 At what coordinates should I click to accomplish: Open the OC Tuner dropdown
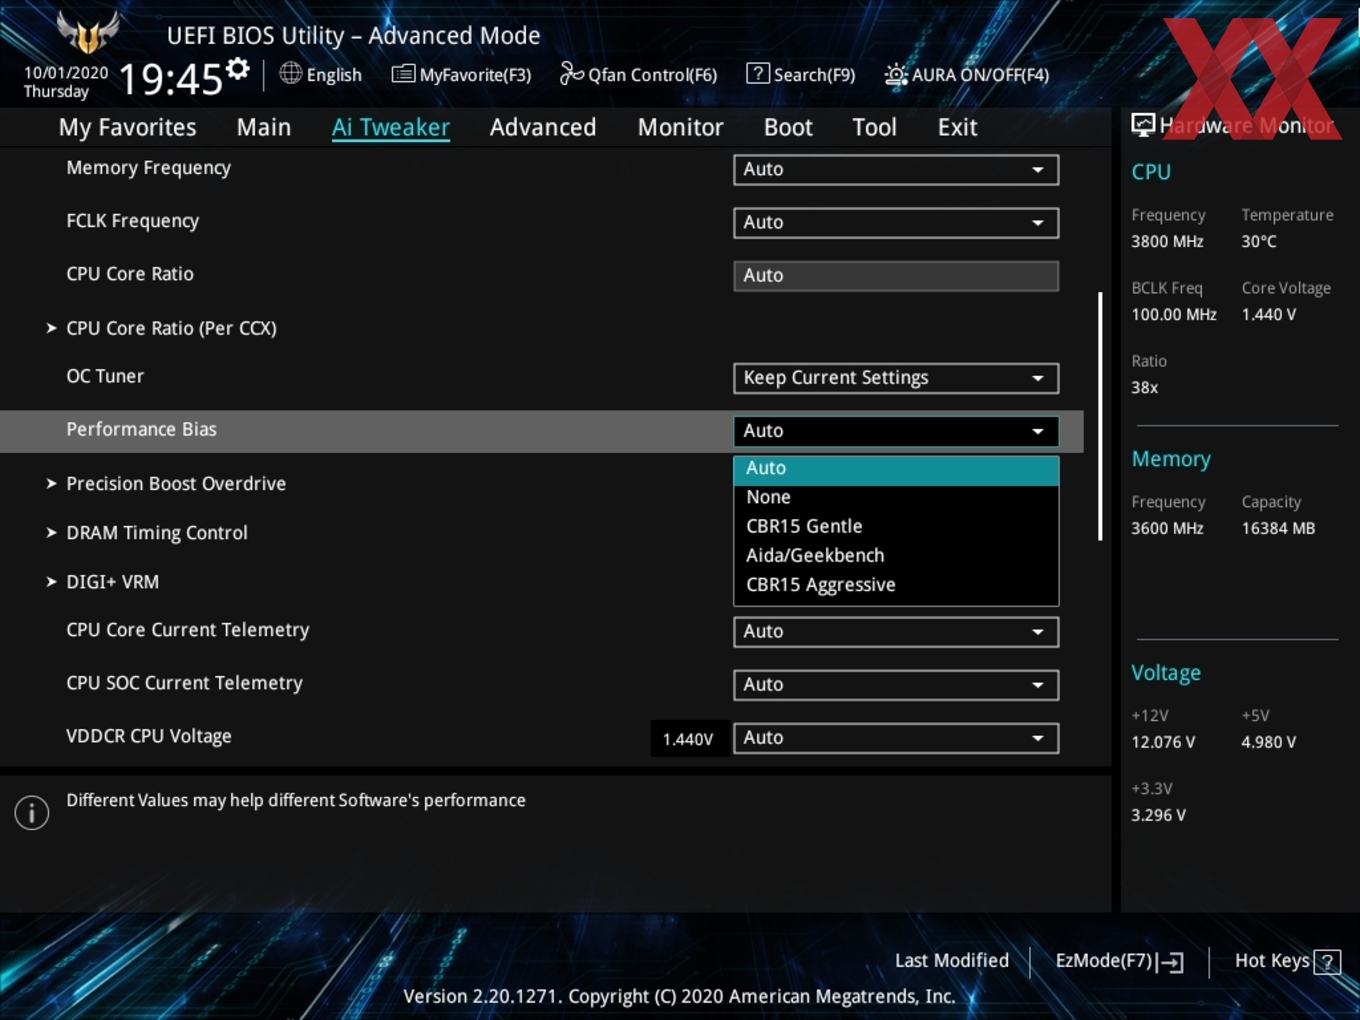[896, 378]
